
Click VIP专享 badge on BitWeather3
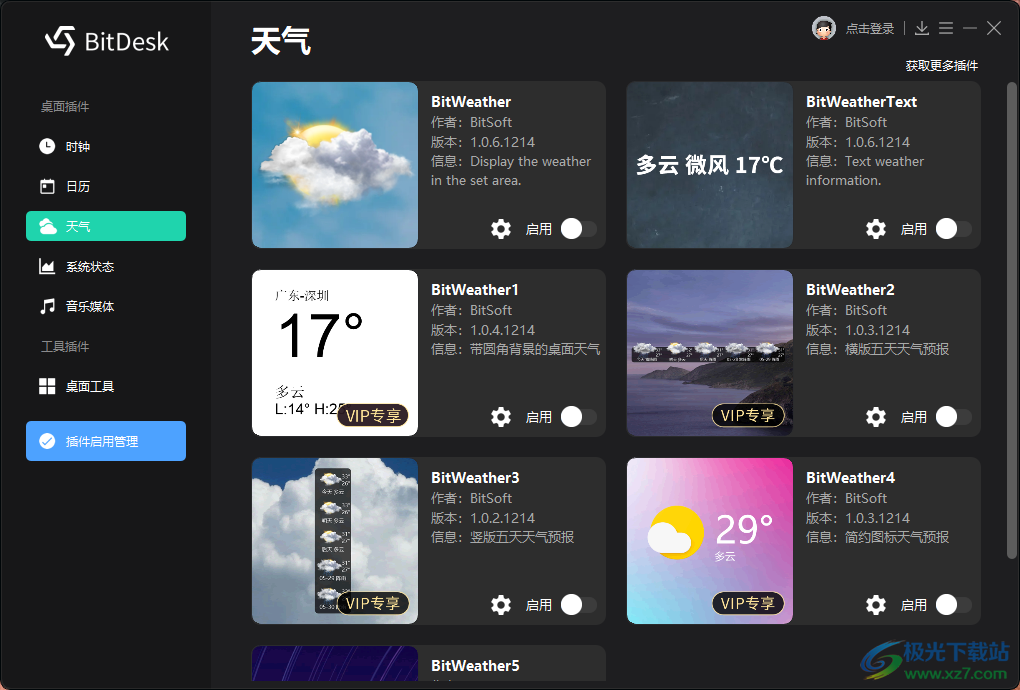(x=373, y=604)
